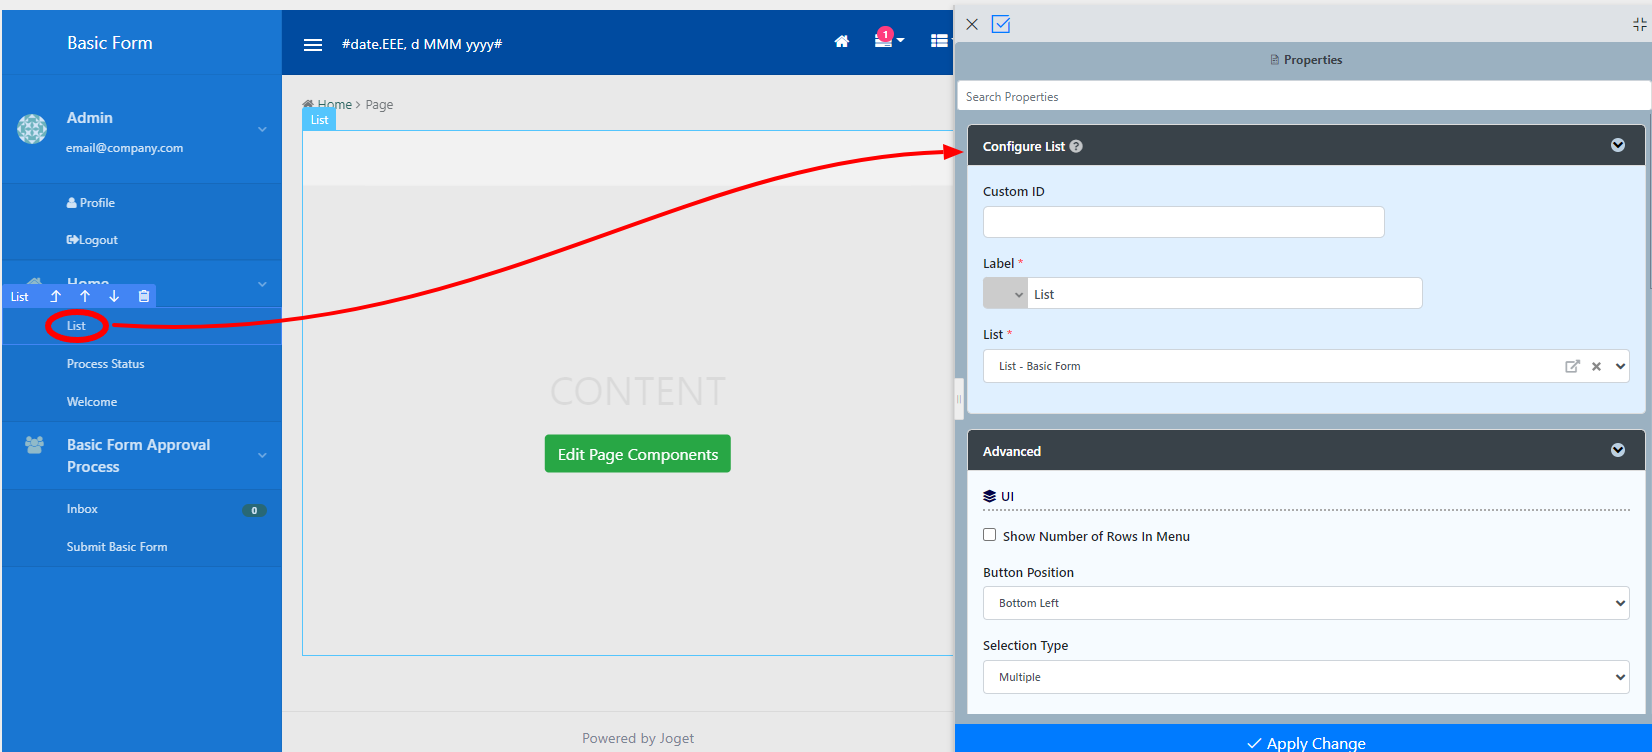
Task: Open the label icon picker dropdown
Action: pyautogui.click(x=1005, y=294)
